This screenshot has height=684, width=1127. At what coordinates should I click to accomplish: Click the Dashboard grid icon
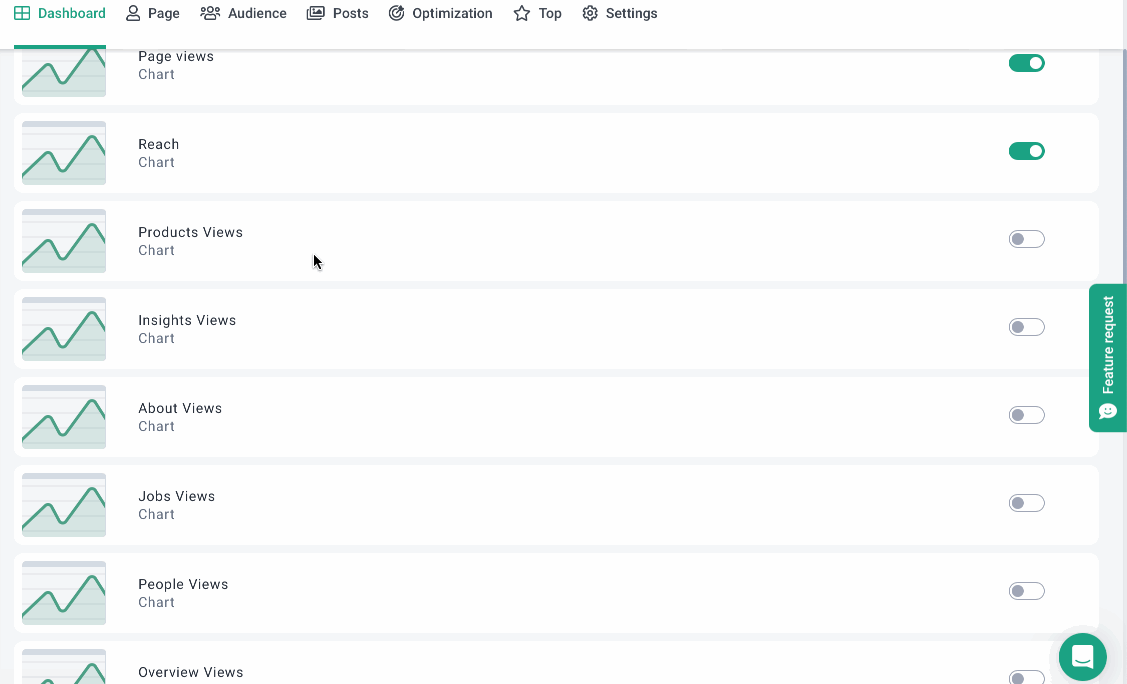tap(22, 14)
